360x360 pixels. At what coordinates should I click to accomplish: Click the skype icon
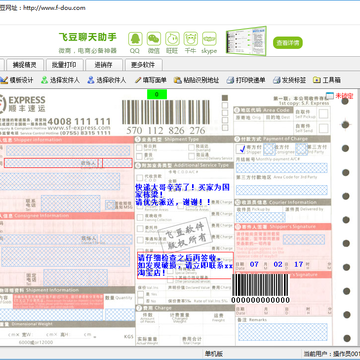click(x=209, y=39)
